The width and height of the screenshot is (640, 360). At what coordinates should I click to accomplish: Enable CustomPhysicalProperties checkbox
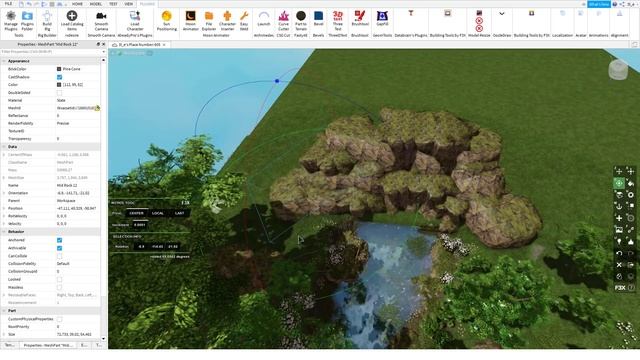click(x=60, y=319)
